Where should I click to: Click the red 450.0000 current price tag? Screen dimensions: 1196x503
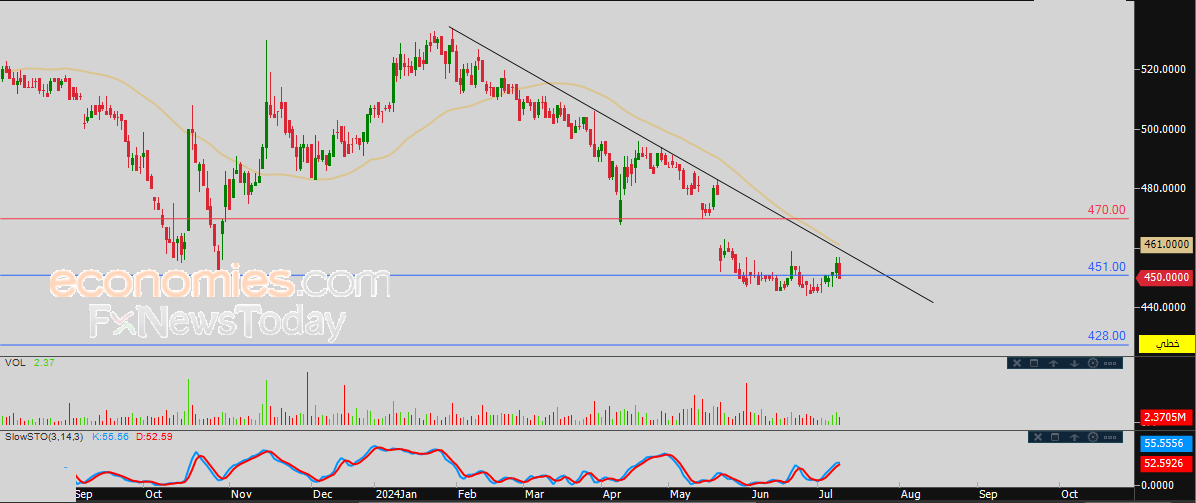tap(1166, 277)
